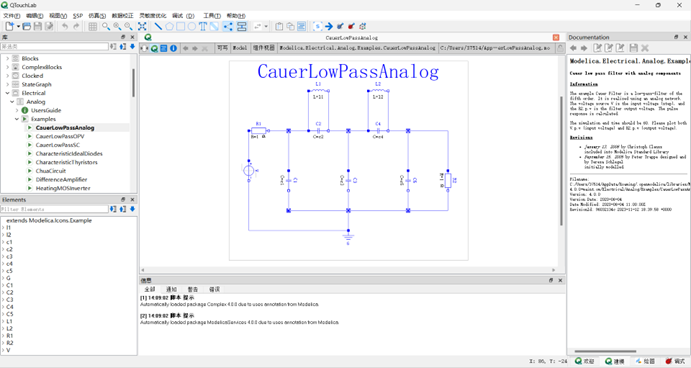The height and width of the screenshot is (368, 691).
Task: Collapse the Electrical library node
Action: (7, 93)
